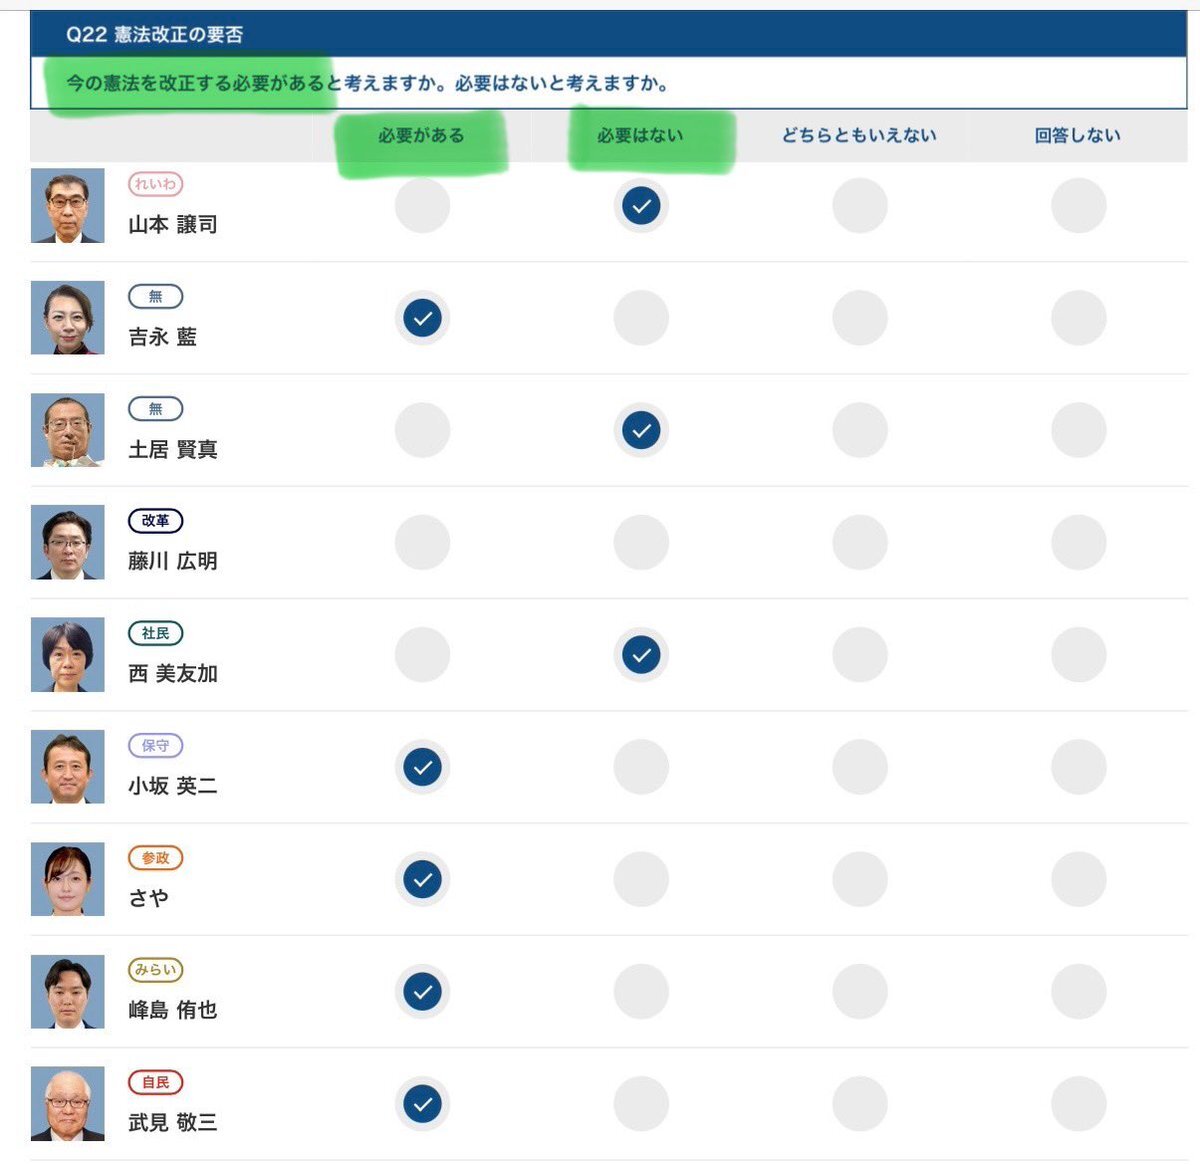Click the れいわ party badge
This screenshot has height=1165, width=1200.
[x=155, y=184]
